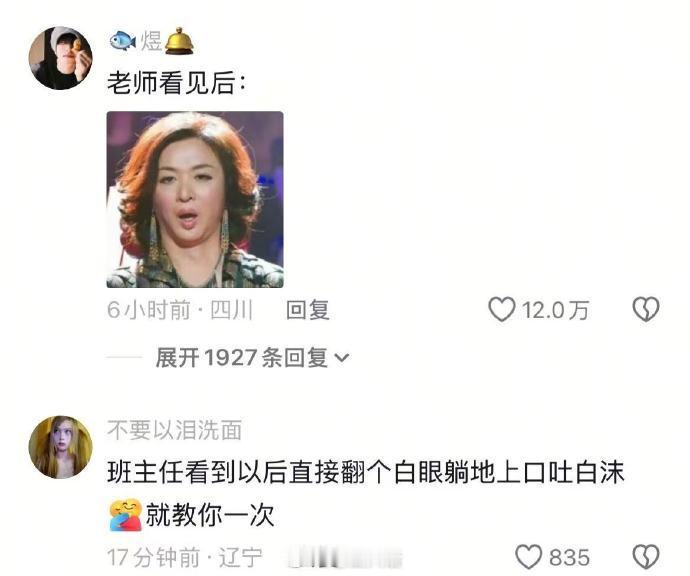The width and height of the screenshot is (690, 576).
Task: Open the username 煜
Action: (151, 41)
